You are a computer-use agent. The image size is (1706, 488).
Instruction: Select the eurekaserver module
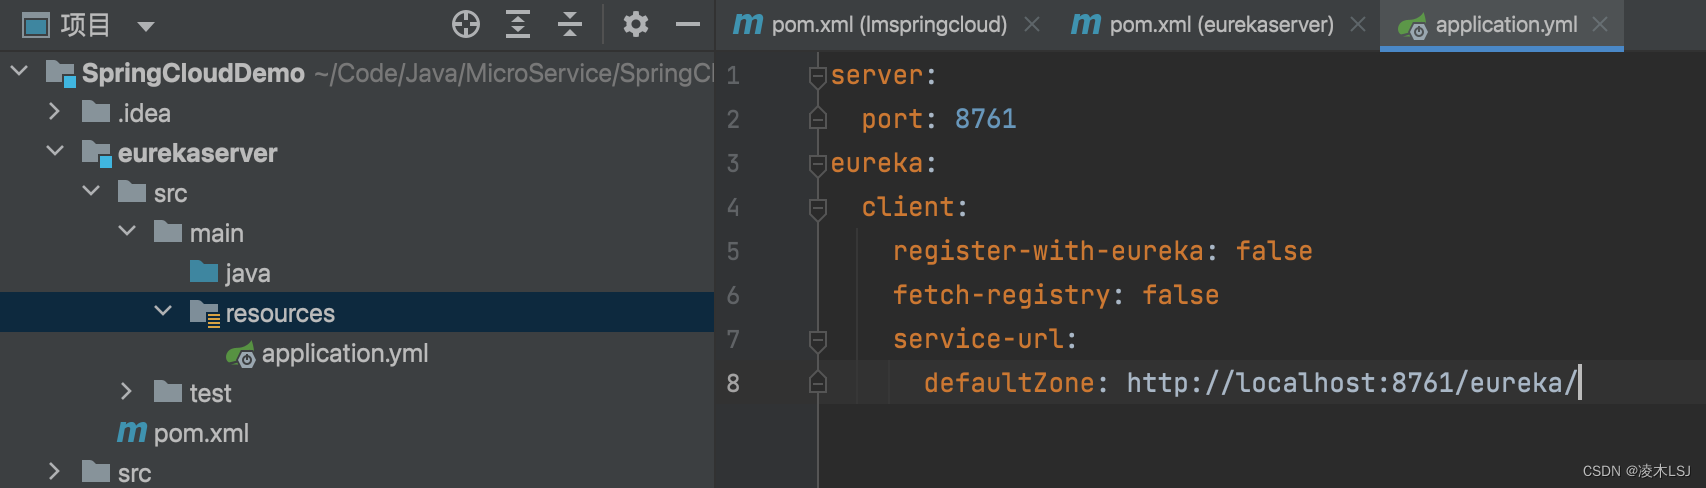(x=197, y=153)
